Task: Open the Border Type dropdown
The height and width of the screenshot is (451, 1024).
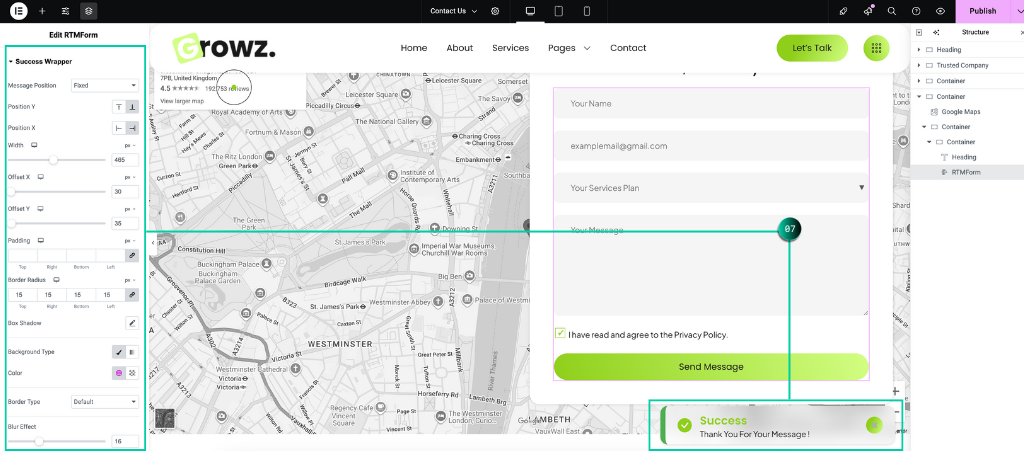Action: 104,402
